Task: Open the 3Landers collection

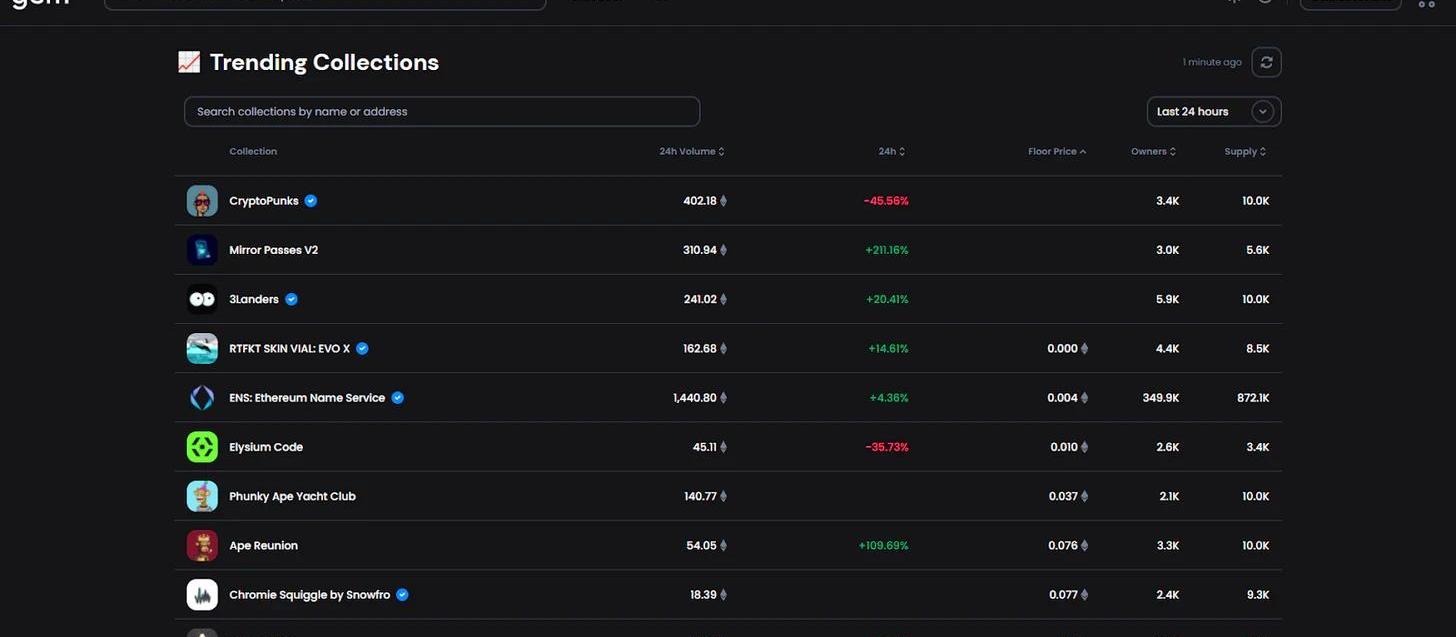Action: [254, 299]
